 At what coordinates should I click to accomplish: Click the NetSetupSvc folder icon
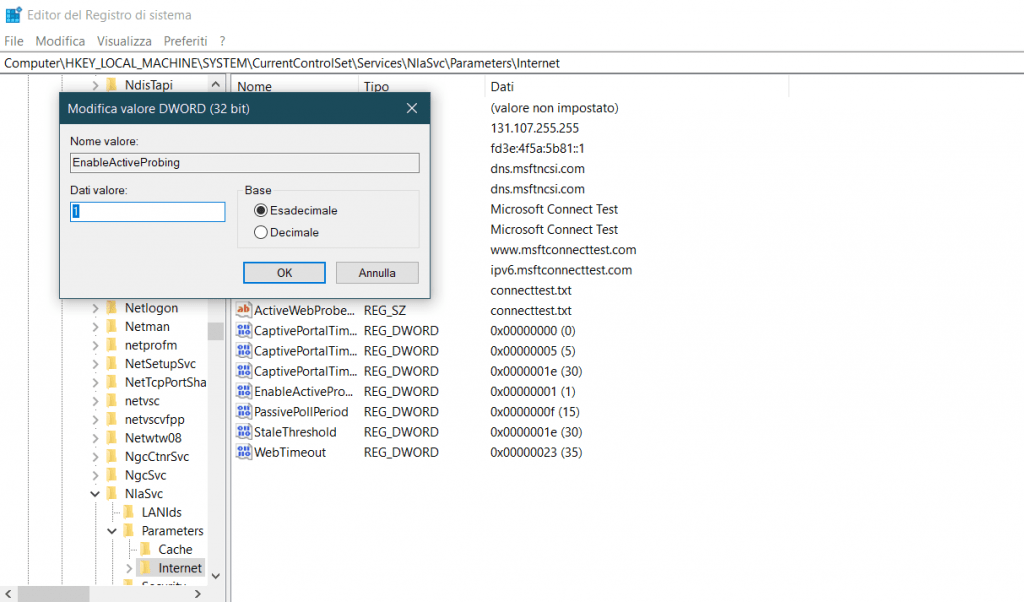[112, 364]
